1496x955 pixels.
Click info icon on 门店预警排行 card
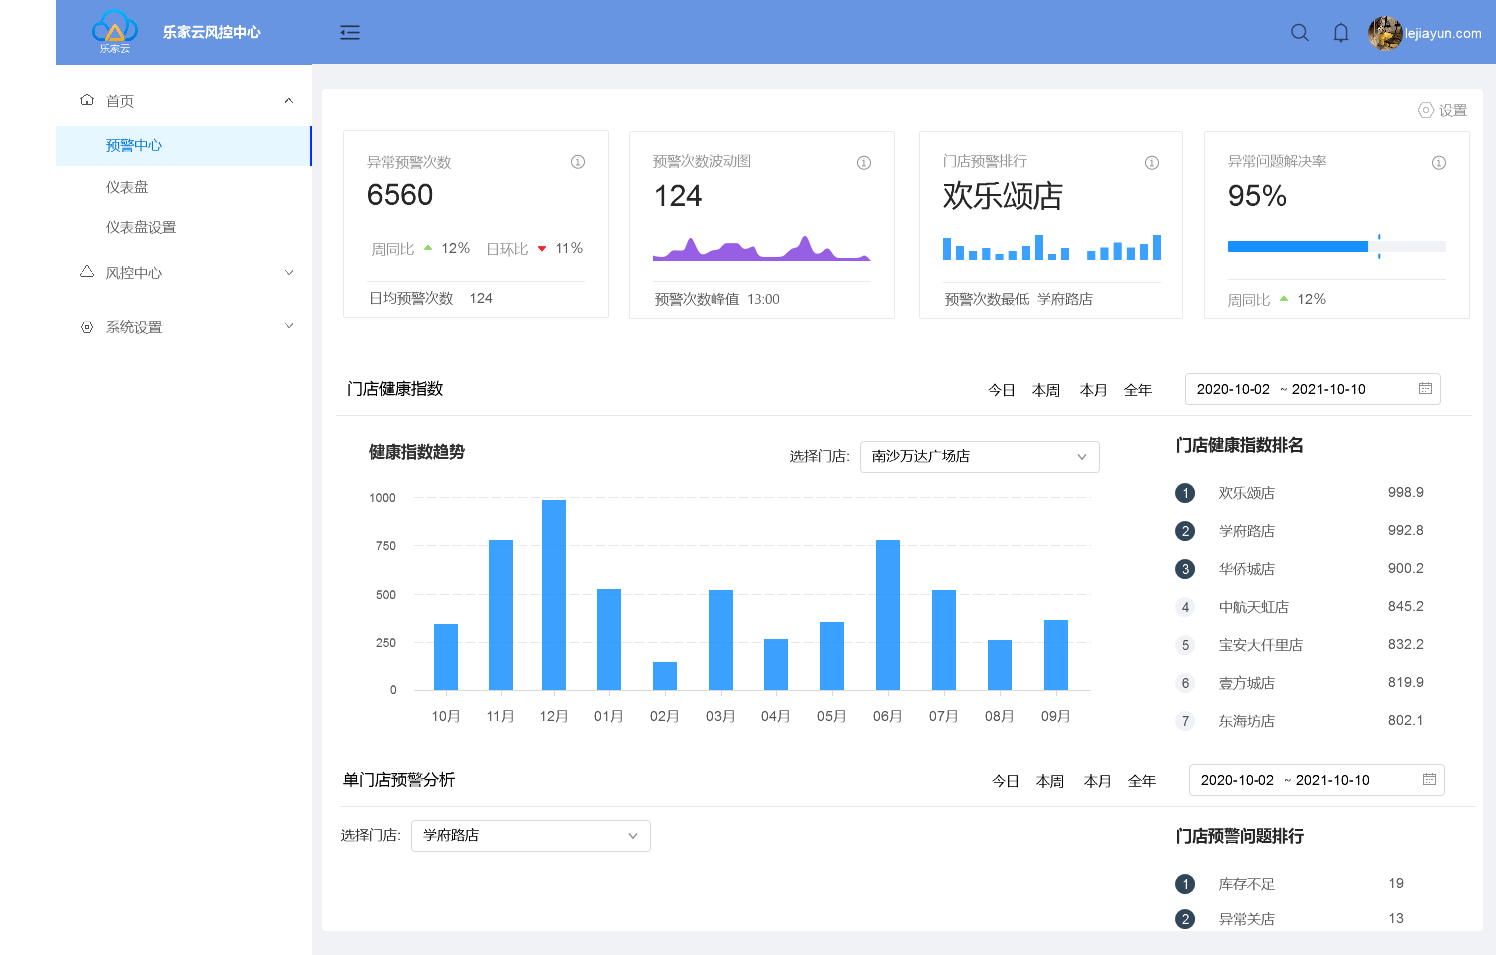pos(1152,163)
